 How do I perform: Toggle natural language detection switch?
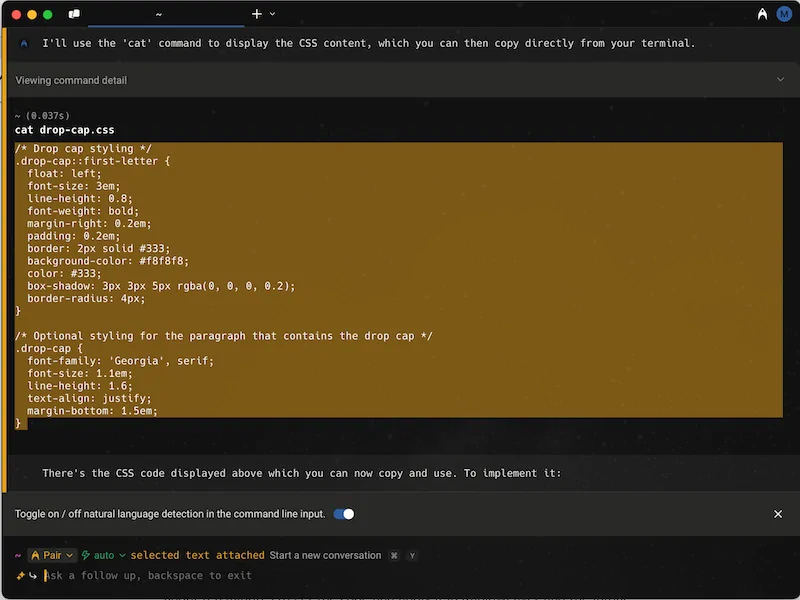[x=344, y=514]
